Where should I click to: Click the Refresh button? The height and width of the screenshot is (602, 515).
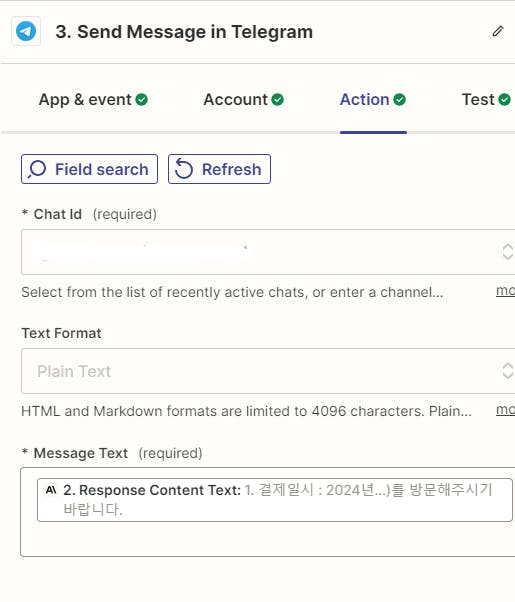click(x=219, y=169)
